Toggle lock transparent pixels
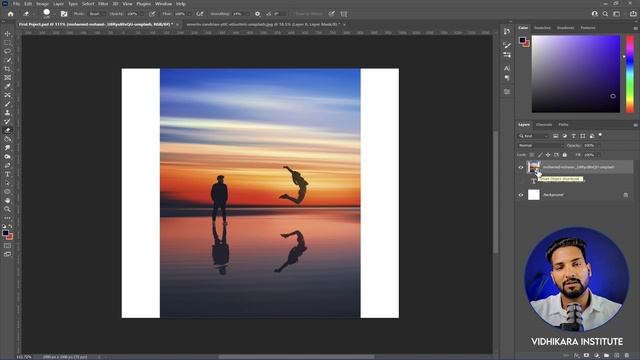The height and width of the screenshot is (360, 640). tap(532, 155)
